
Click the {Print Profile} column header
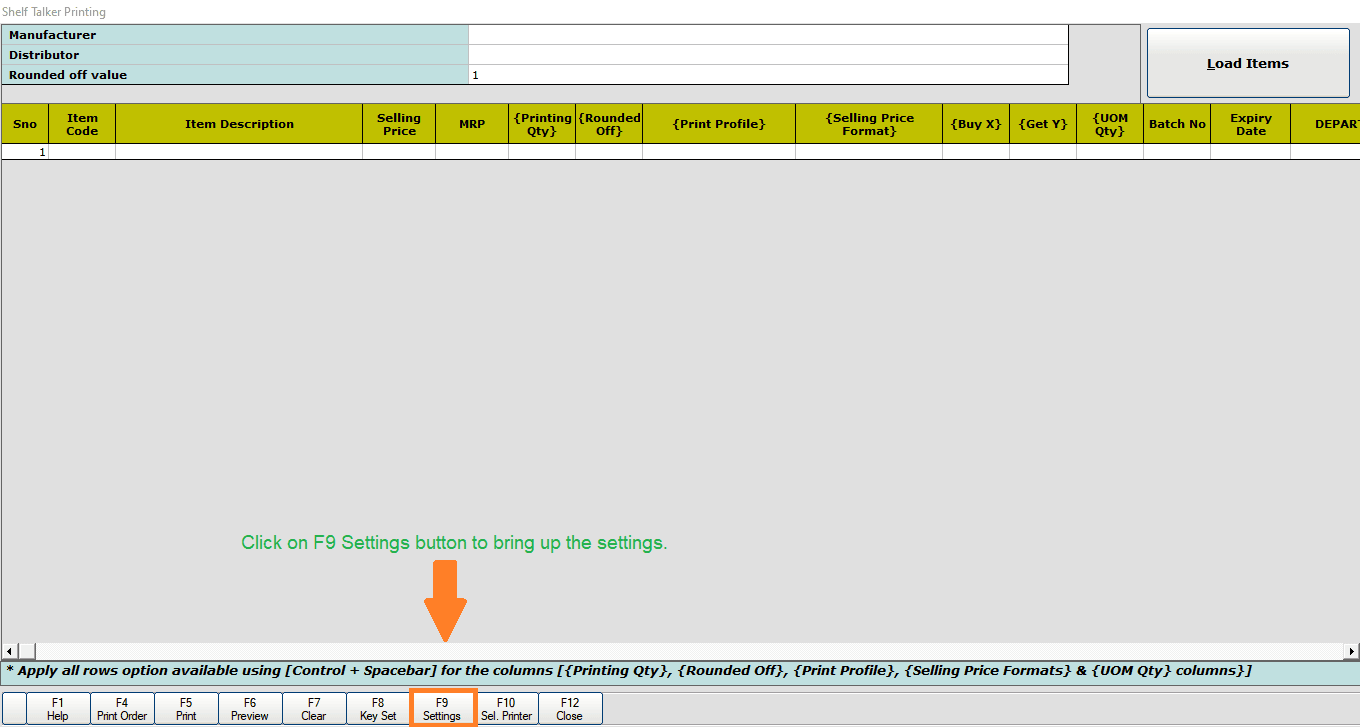pos(719,124)
